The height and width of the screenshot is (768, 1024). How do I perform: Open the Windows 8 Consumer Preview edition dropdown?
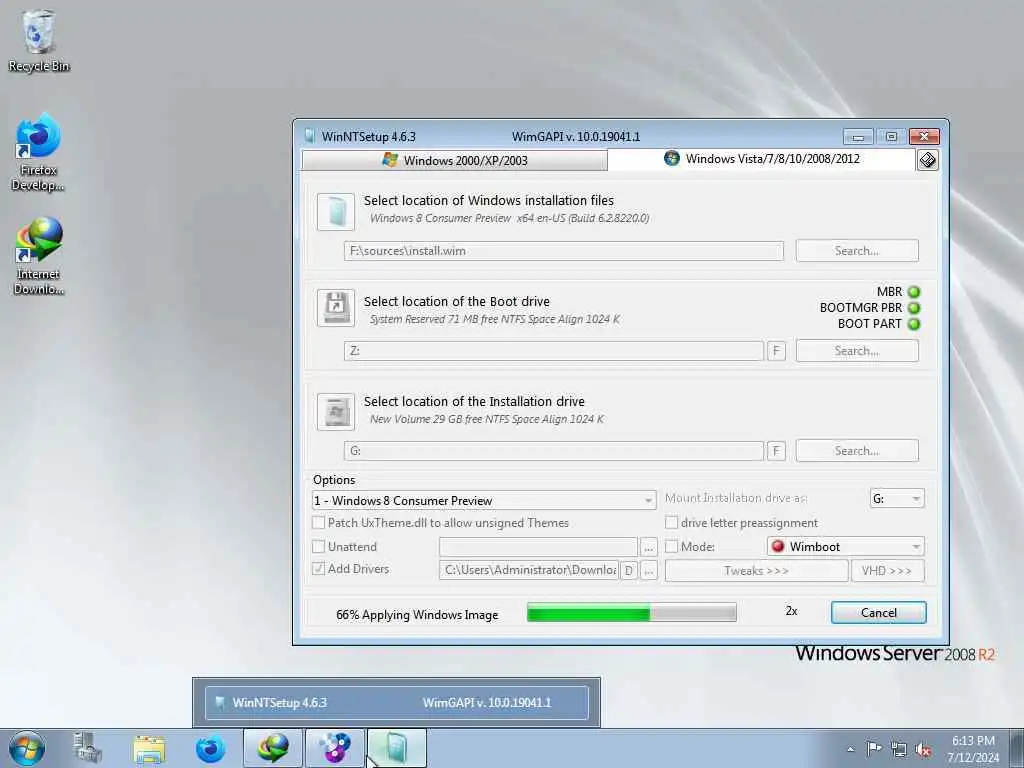pos(484,500)
